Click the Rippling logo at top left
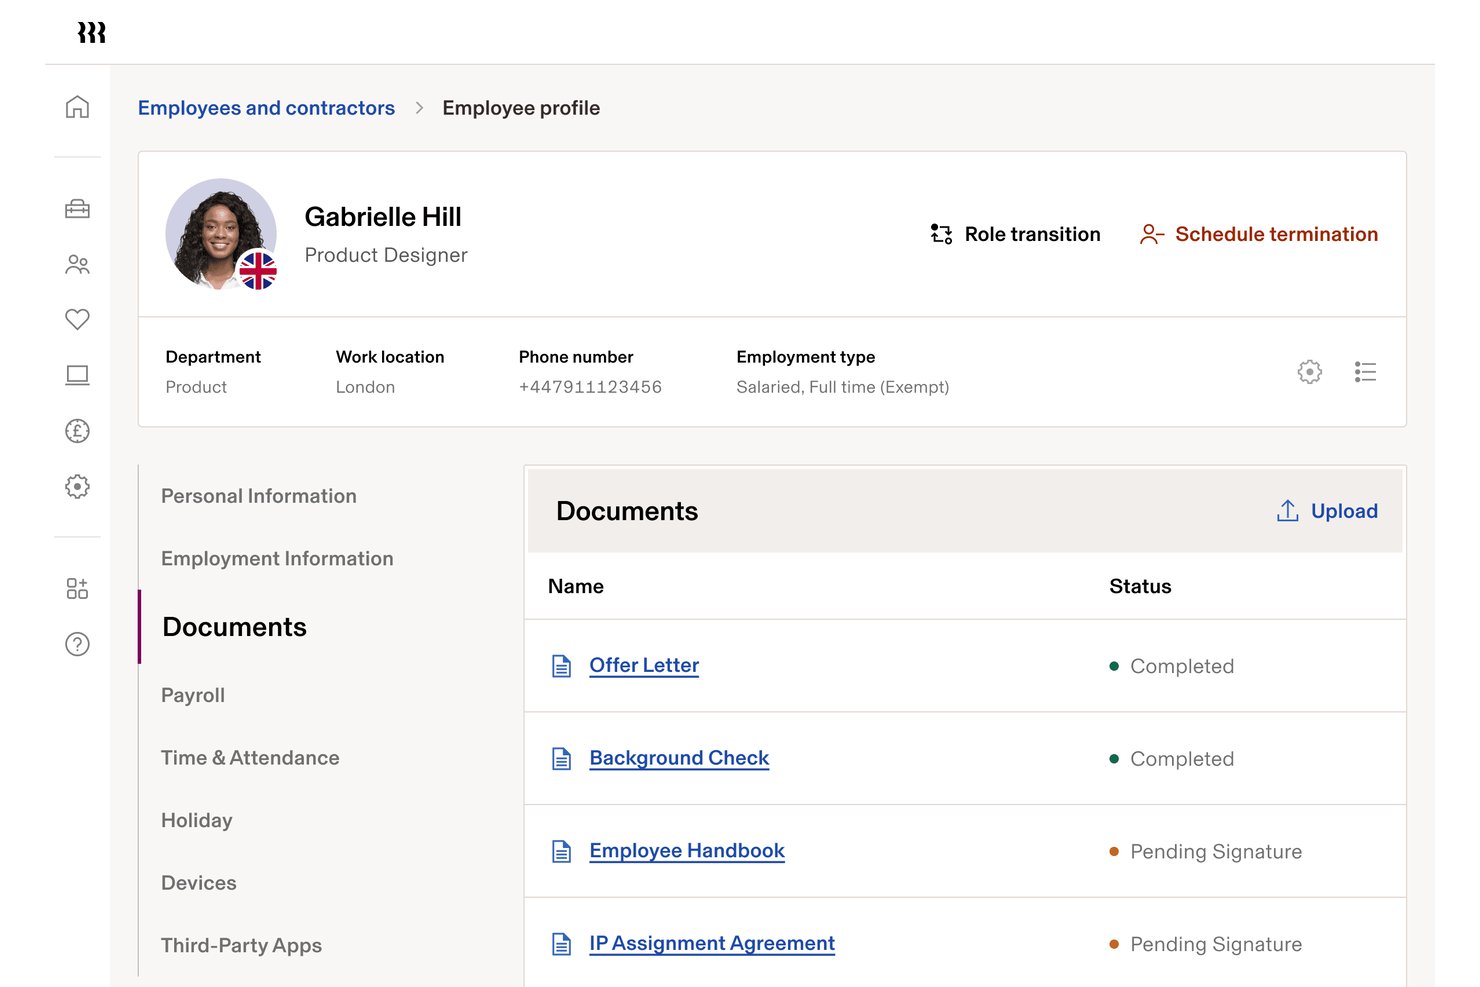The height and width of the screenshot is (987, 1480). pyautogui.click(x=91, y=33)
